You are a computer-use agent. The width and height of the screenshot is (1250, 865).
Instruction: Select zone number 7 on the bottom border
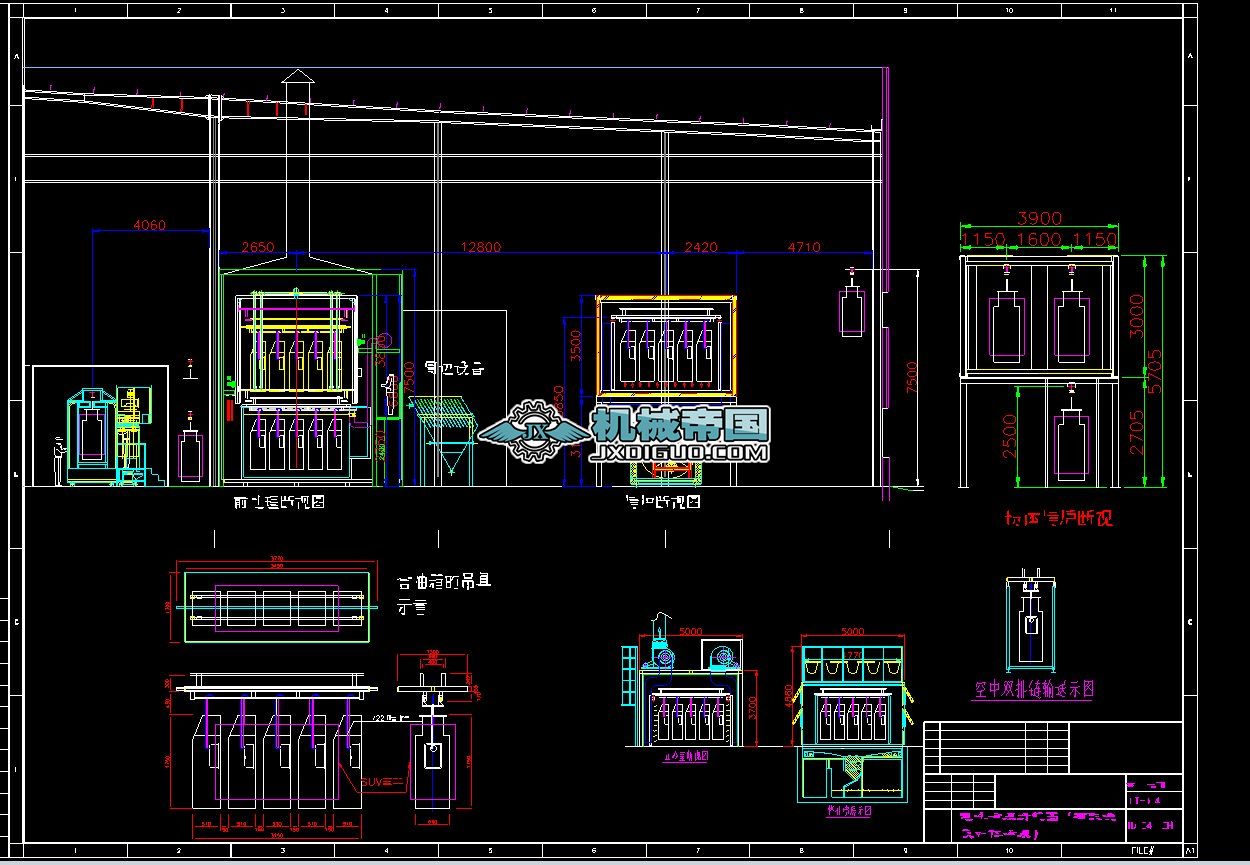click(x=698, y=851)
